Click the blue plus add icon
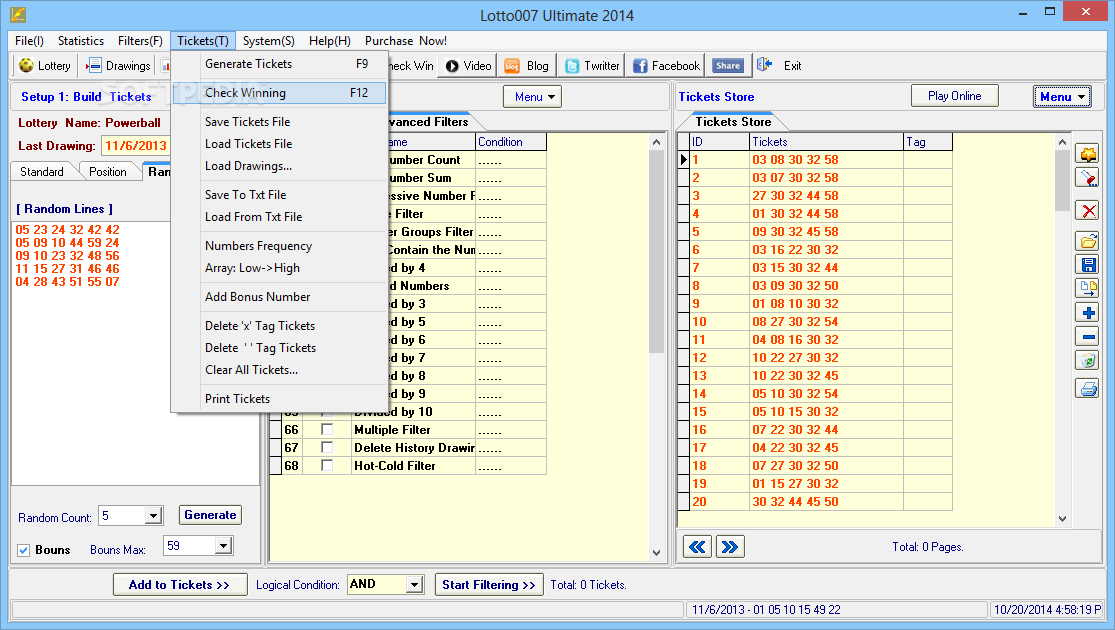Viewport: 1115px width, 630px height. [1087, 312]
